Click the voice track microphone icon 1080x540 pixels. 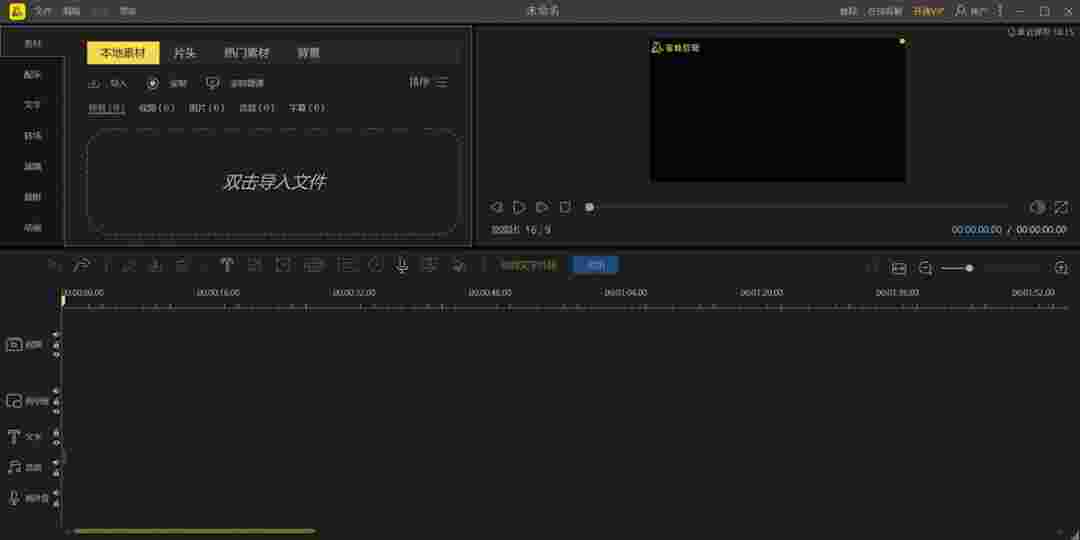coord(14,497)
